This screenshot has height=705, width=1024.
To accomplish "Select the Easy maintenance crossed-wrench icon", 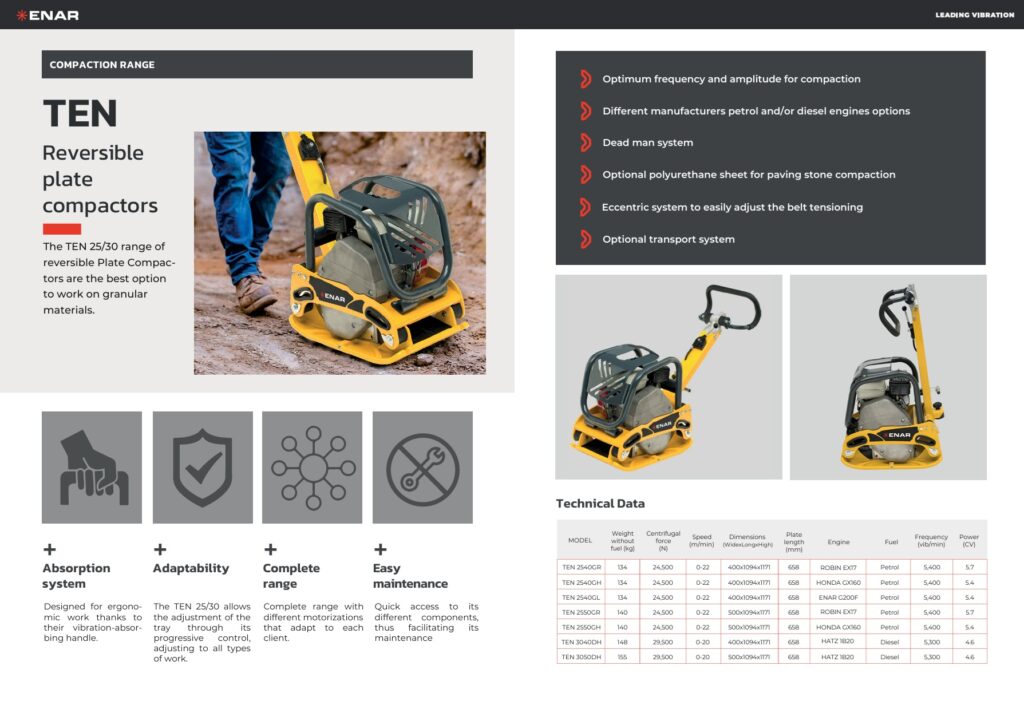I will [422, 467].
